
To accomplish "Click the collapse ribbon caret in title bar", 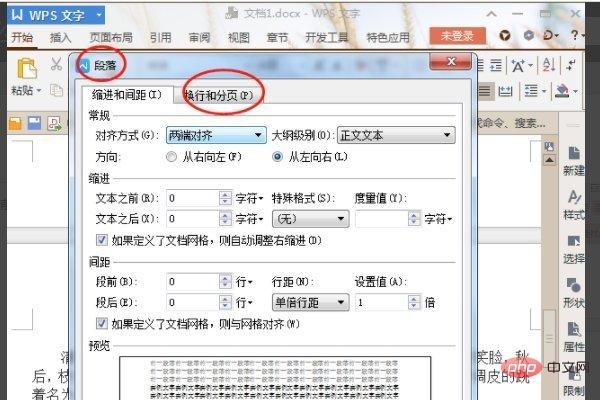I will pos(492,15).
